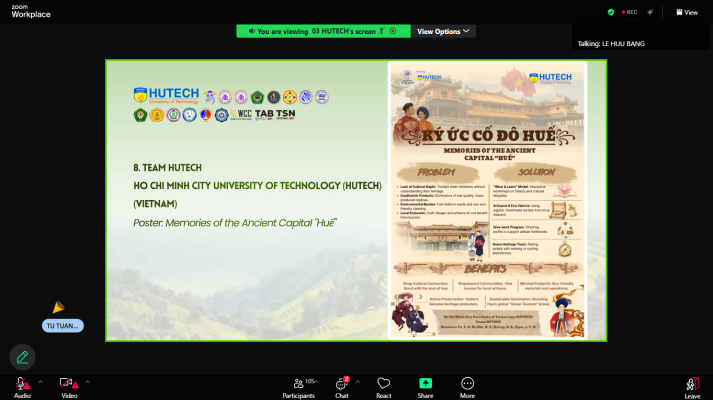The height and width of the screenshot is (400, 713).
Task: Click the TSN logo on slide
Action: point(286,114)
